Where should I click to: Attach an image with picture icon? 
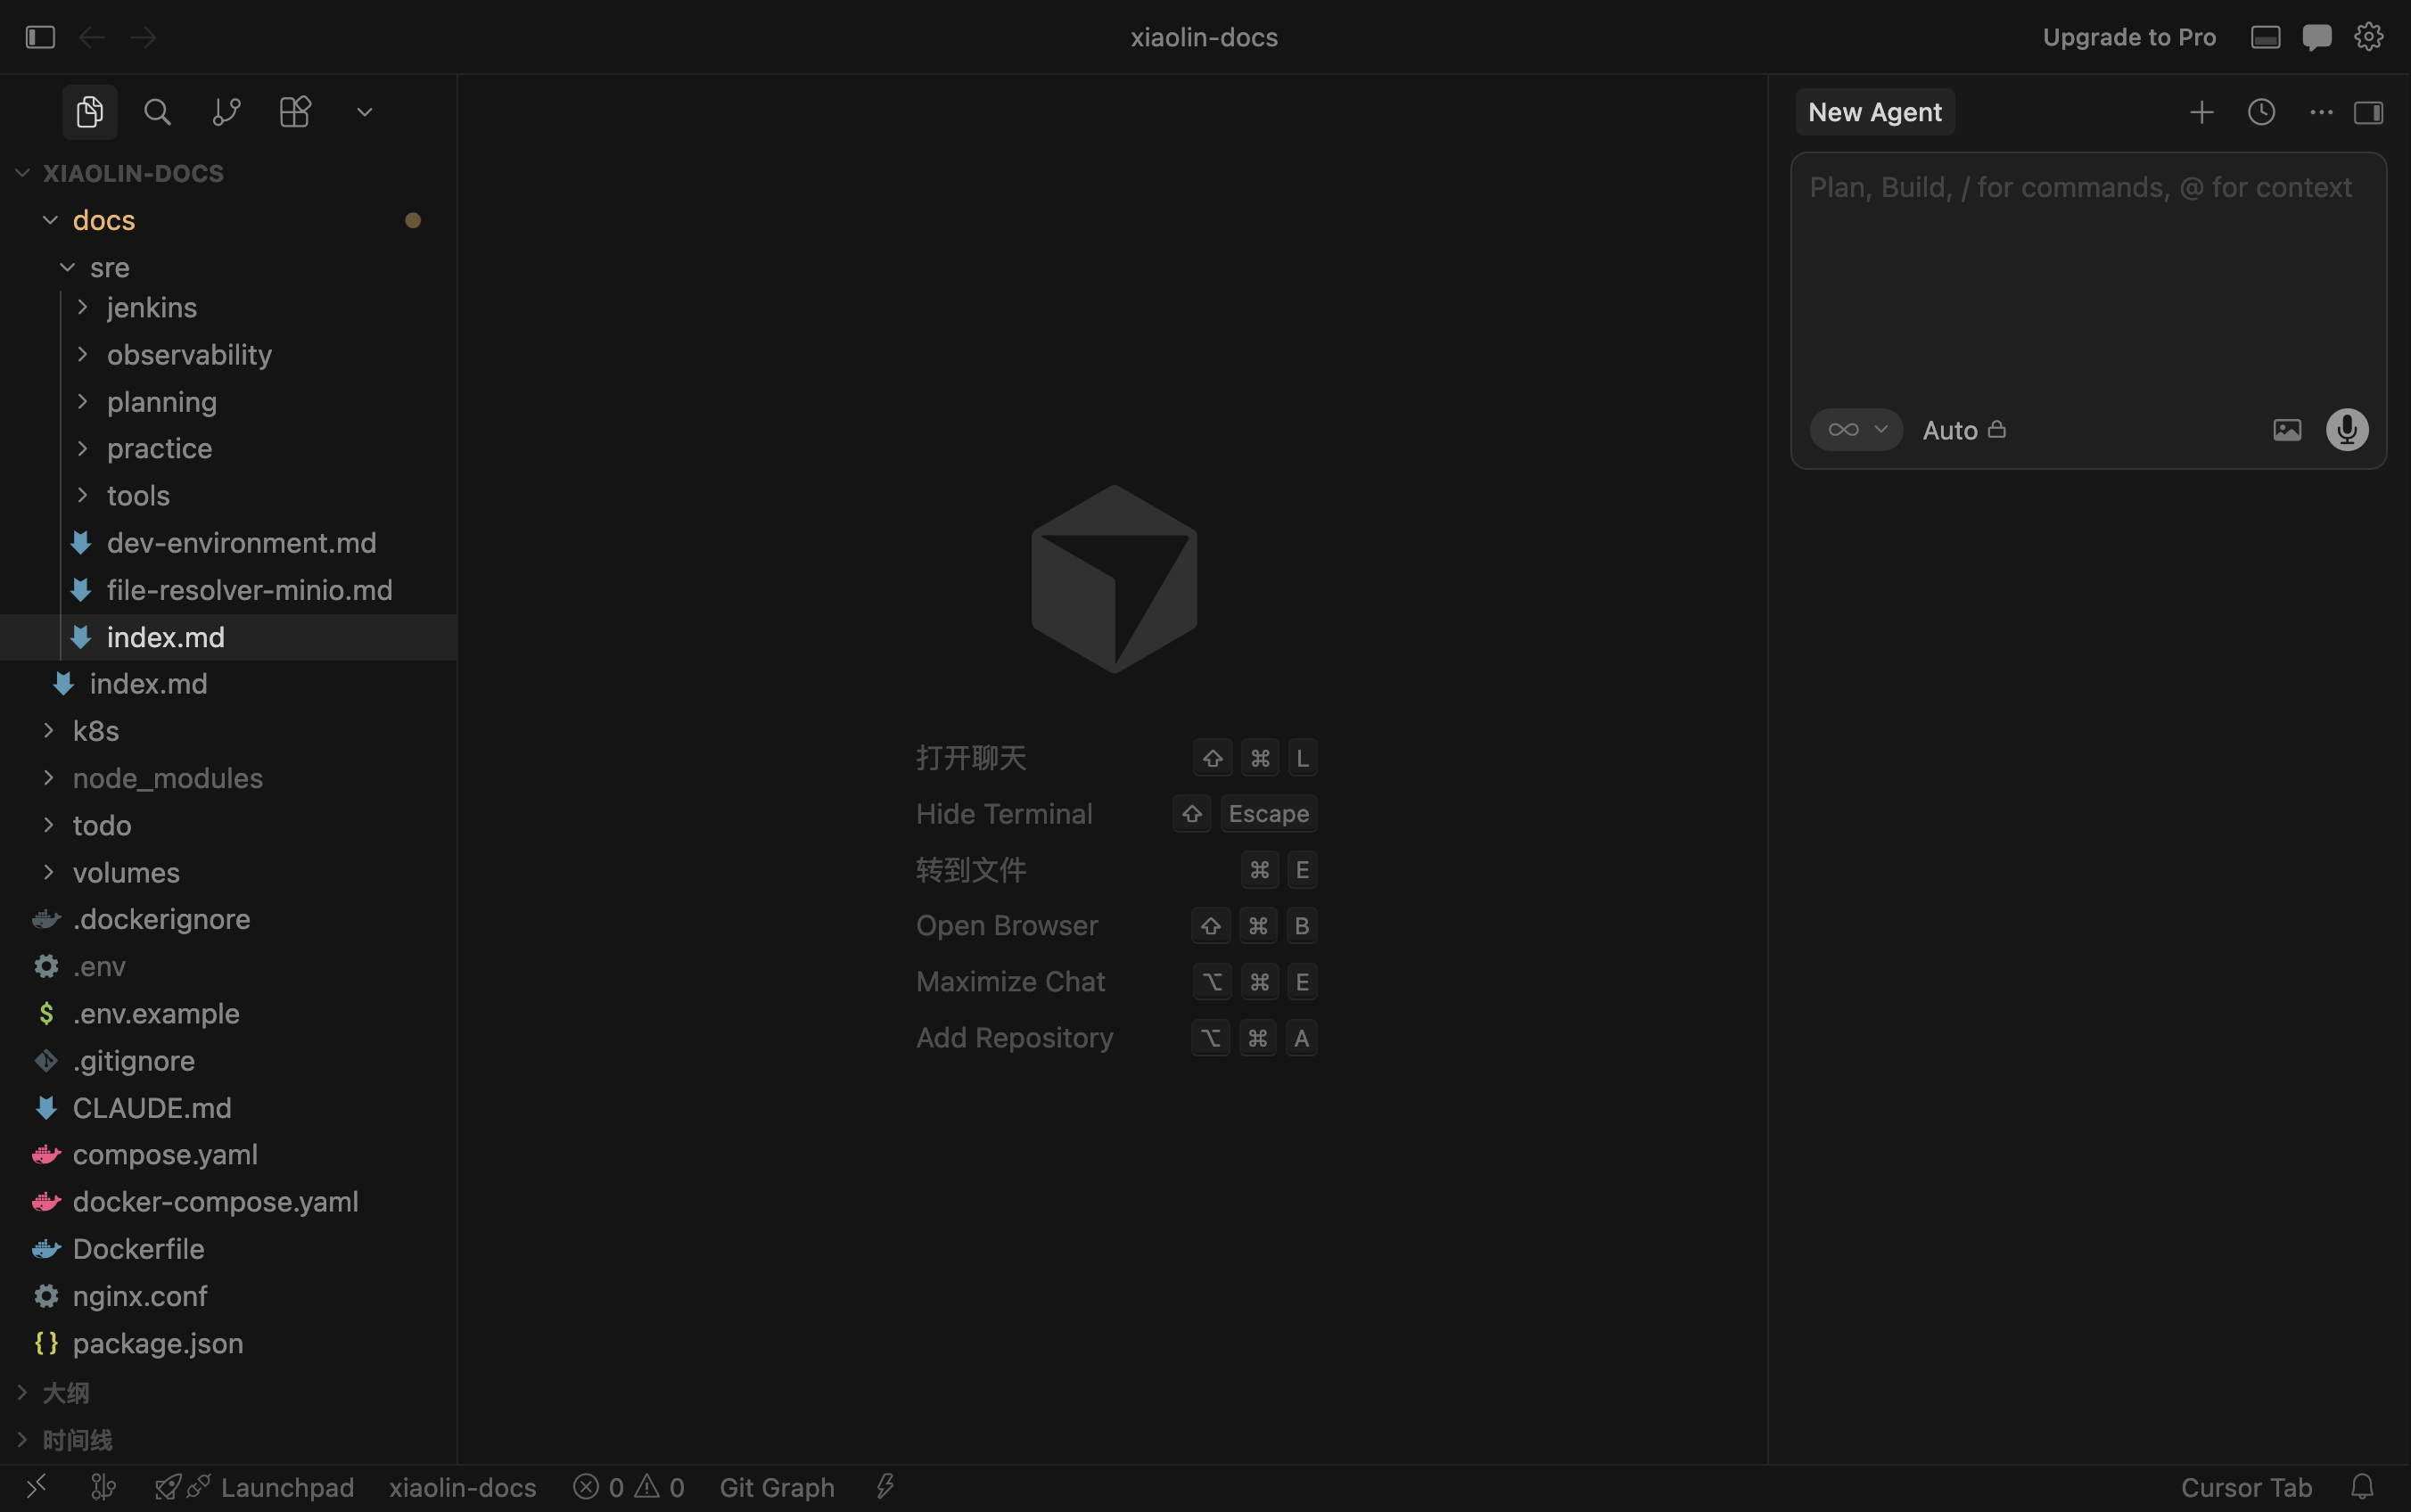[2287, 430]
